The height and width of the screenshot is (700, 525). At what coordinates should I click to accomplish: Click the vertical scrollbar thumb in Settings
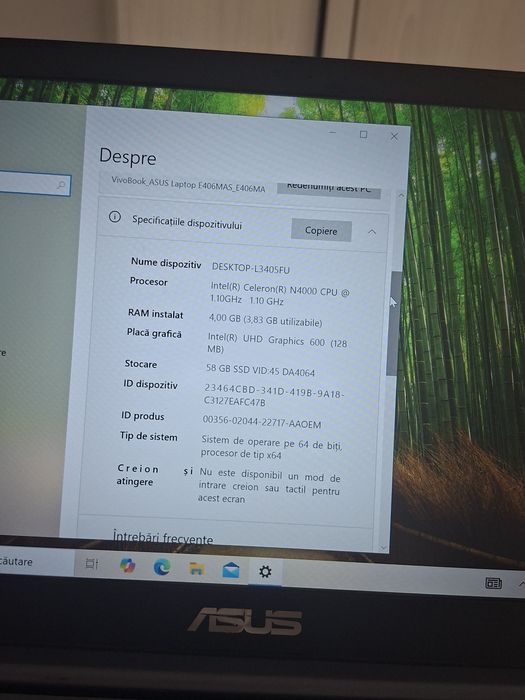click(x=393, y=324)
